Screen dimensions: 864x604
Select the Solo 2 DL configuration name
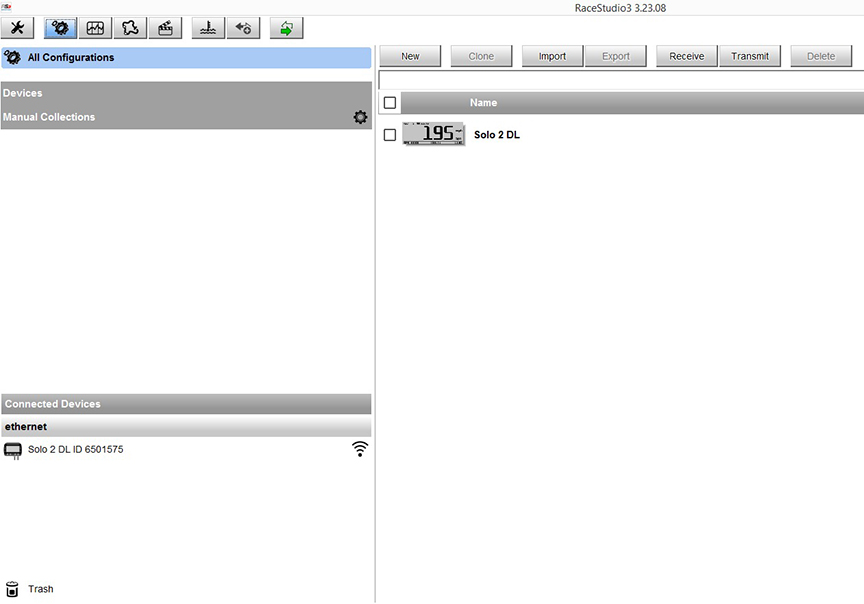coord(496,135)
